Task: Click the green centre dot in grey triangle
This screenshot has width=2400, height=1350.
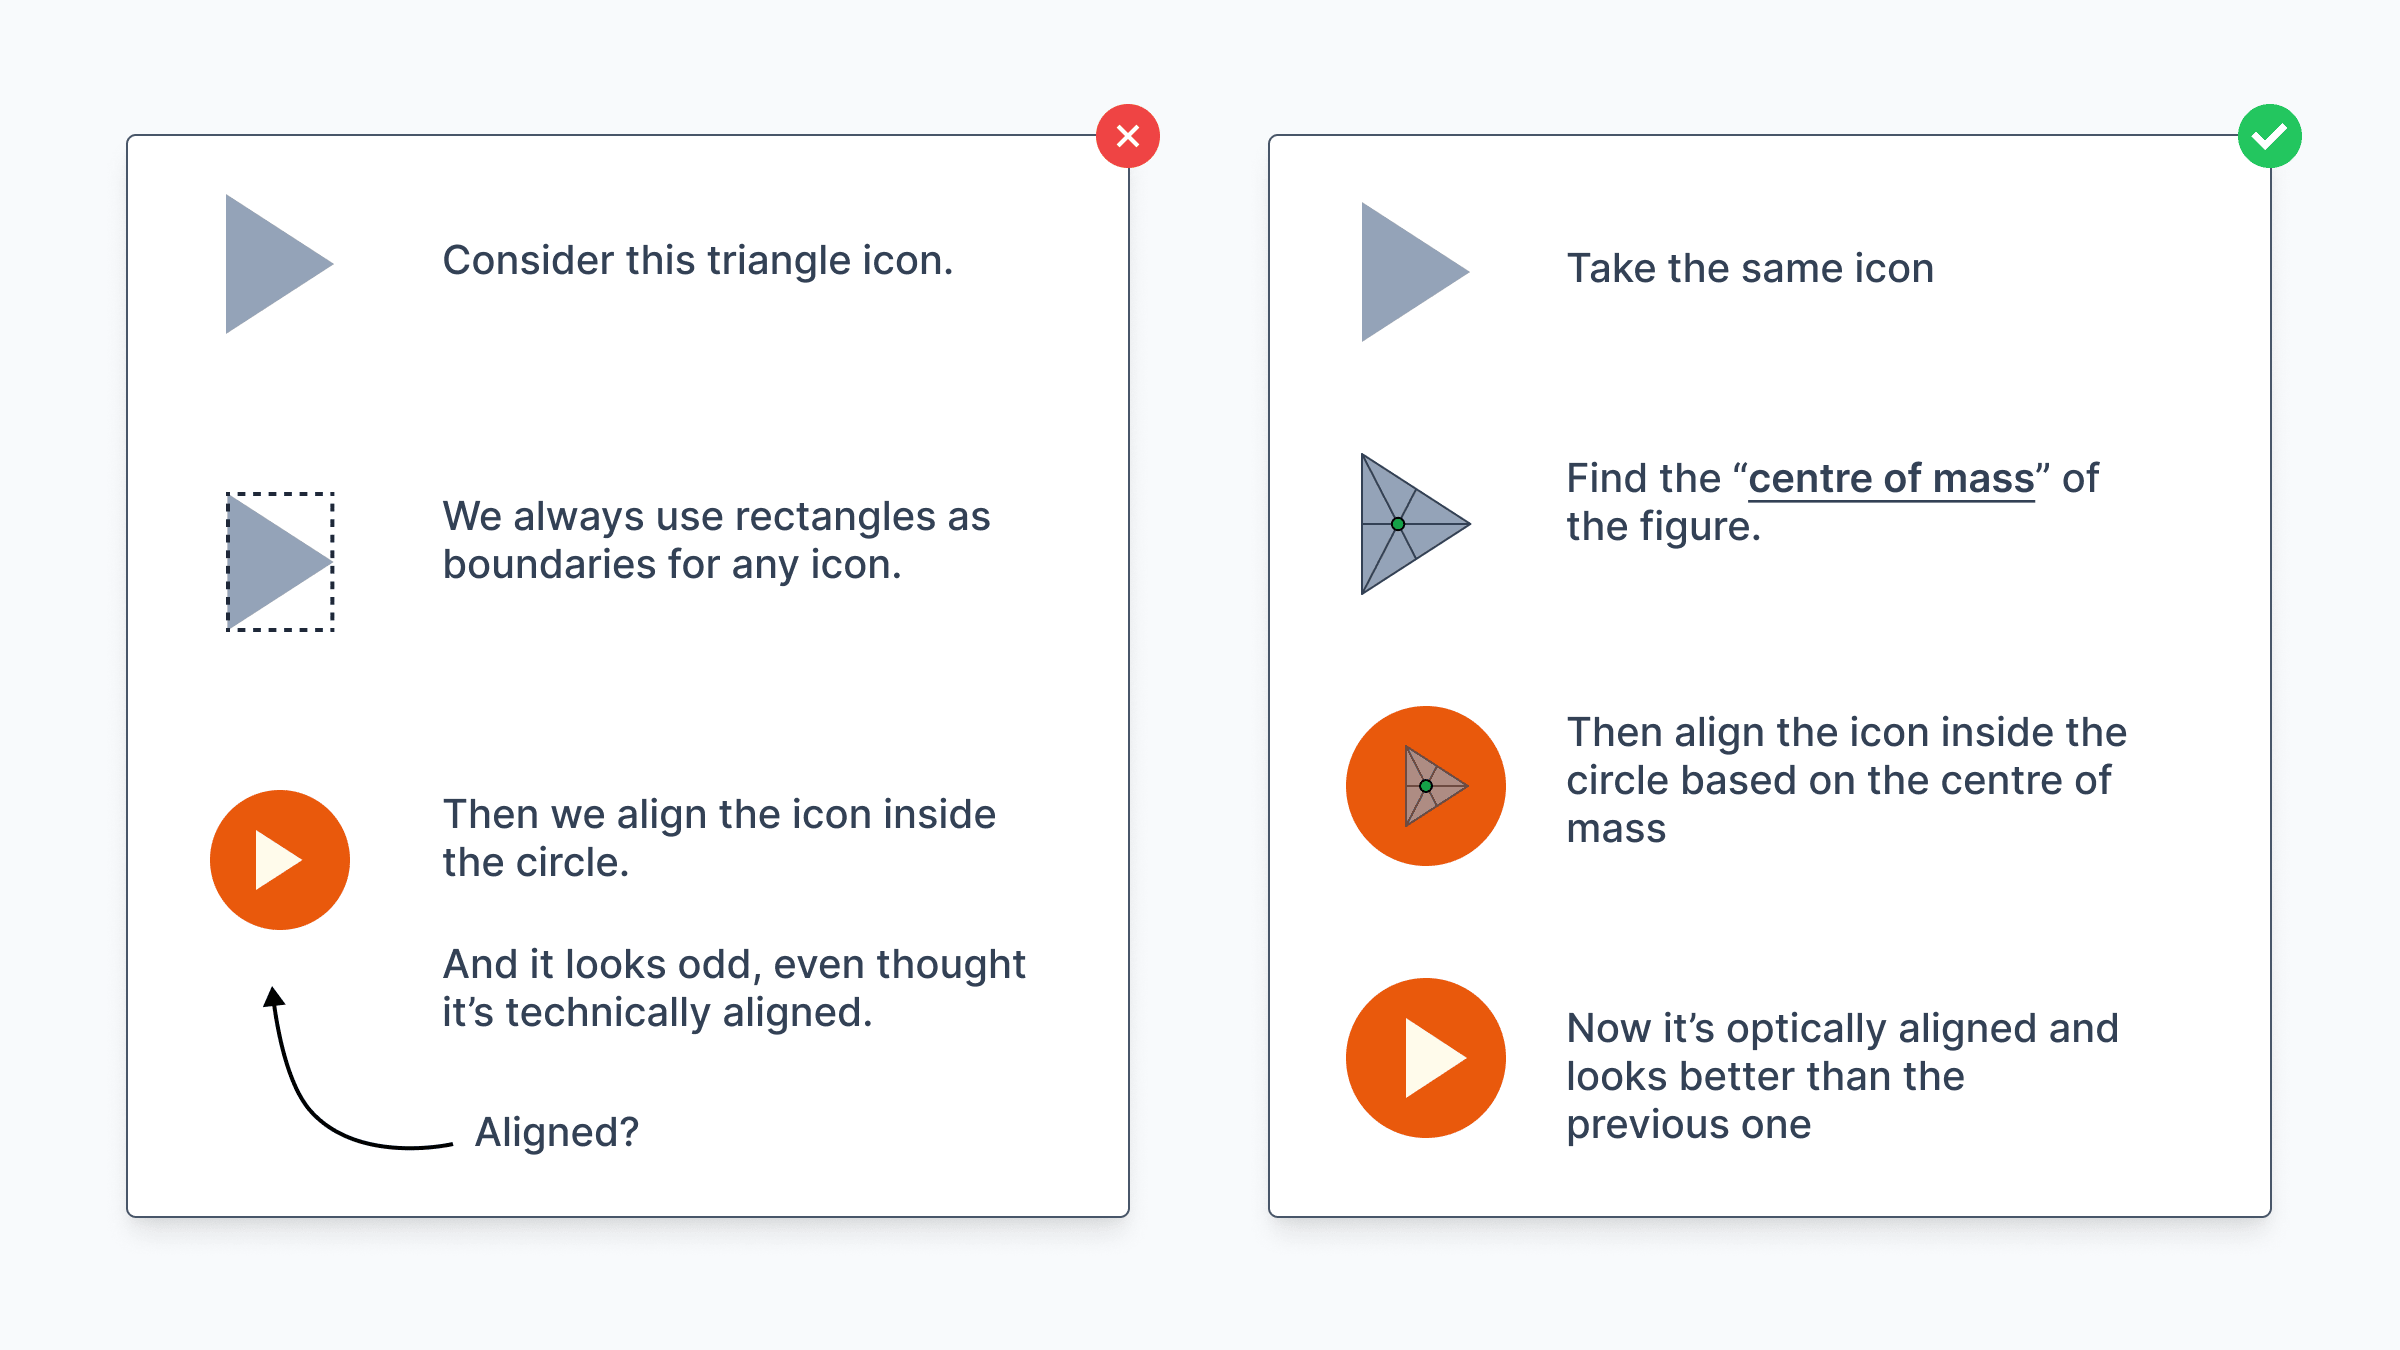Action: (1398, 524)
